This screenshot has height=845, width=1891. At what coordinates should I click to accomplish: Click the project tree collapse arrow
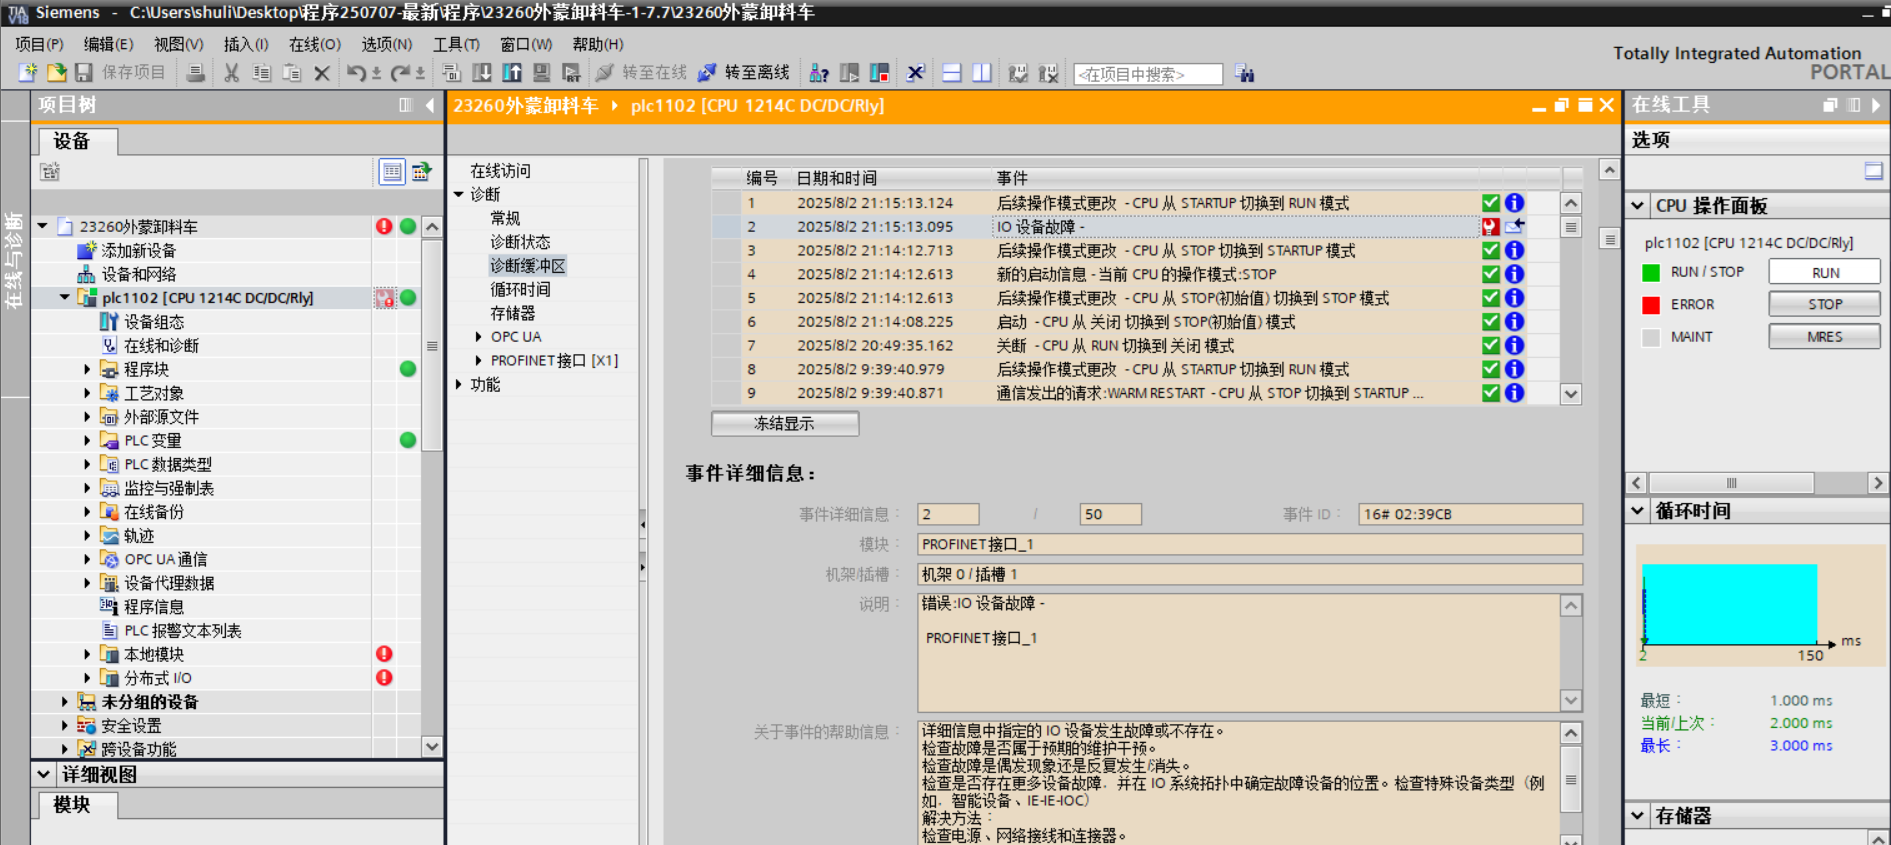[430, 105]
